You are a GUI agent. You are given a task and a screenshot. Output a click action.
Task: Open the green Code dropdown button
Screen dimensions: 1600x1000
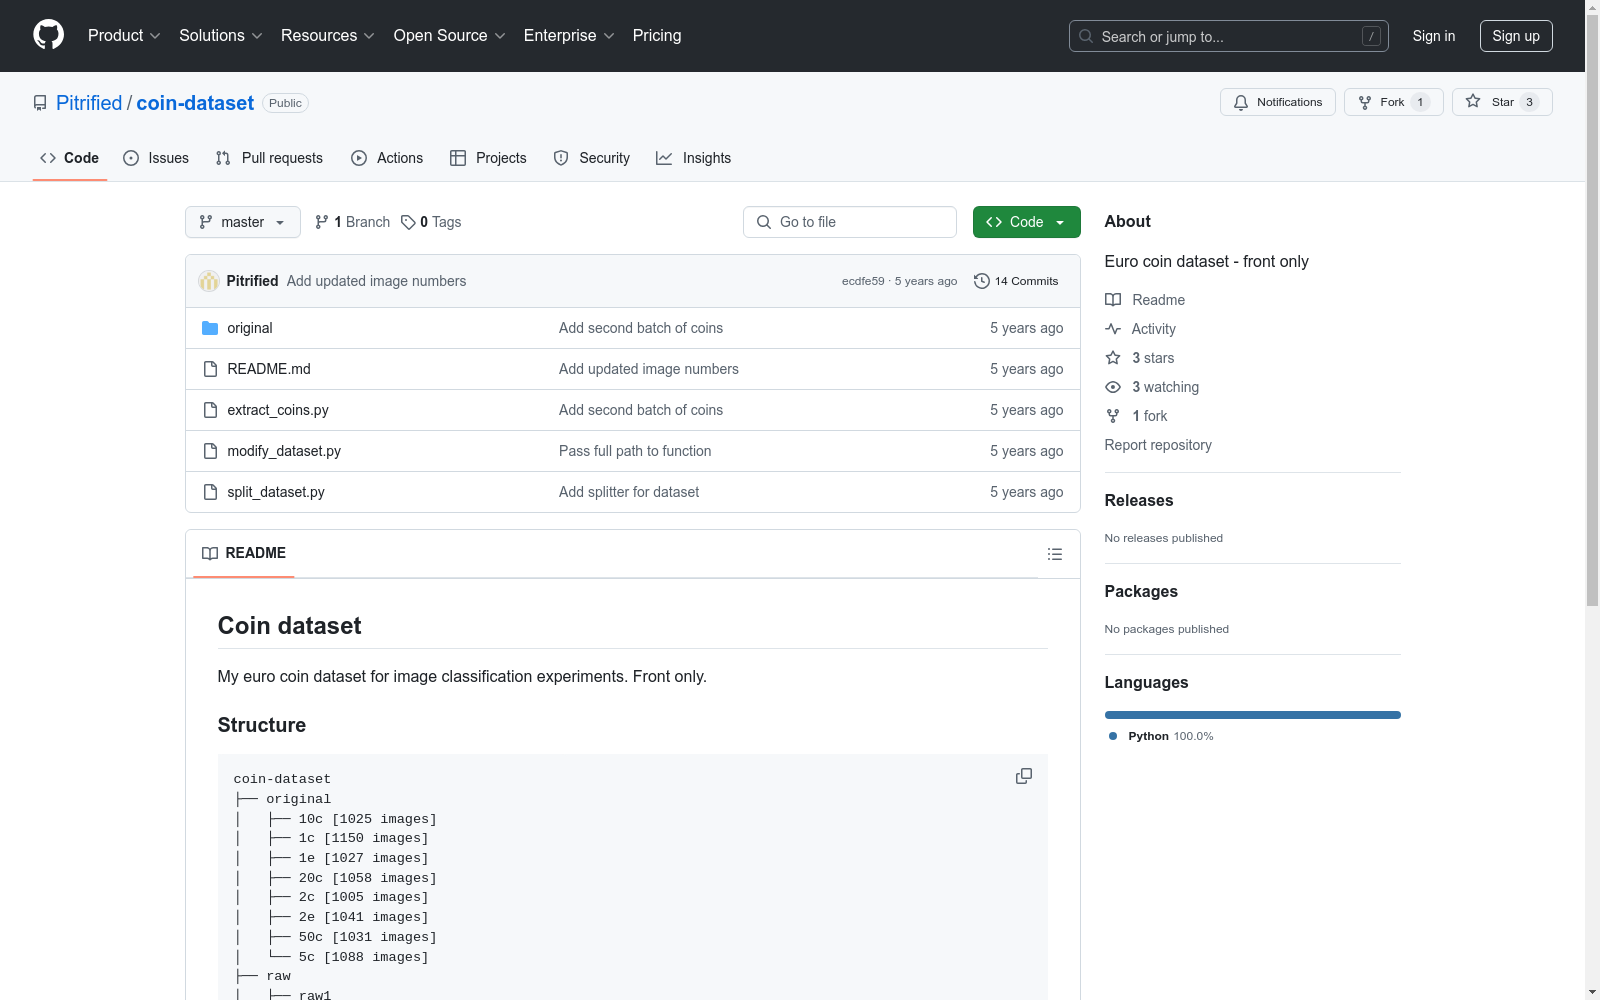1026,222
